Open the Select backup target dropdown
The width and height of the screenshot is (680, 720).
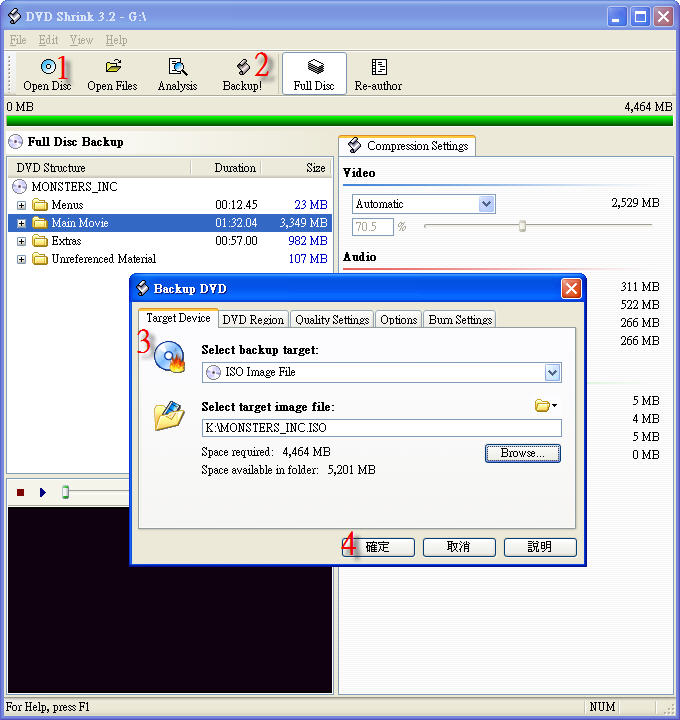pyautogui.click(x=552, y=372)
